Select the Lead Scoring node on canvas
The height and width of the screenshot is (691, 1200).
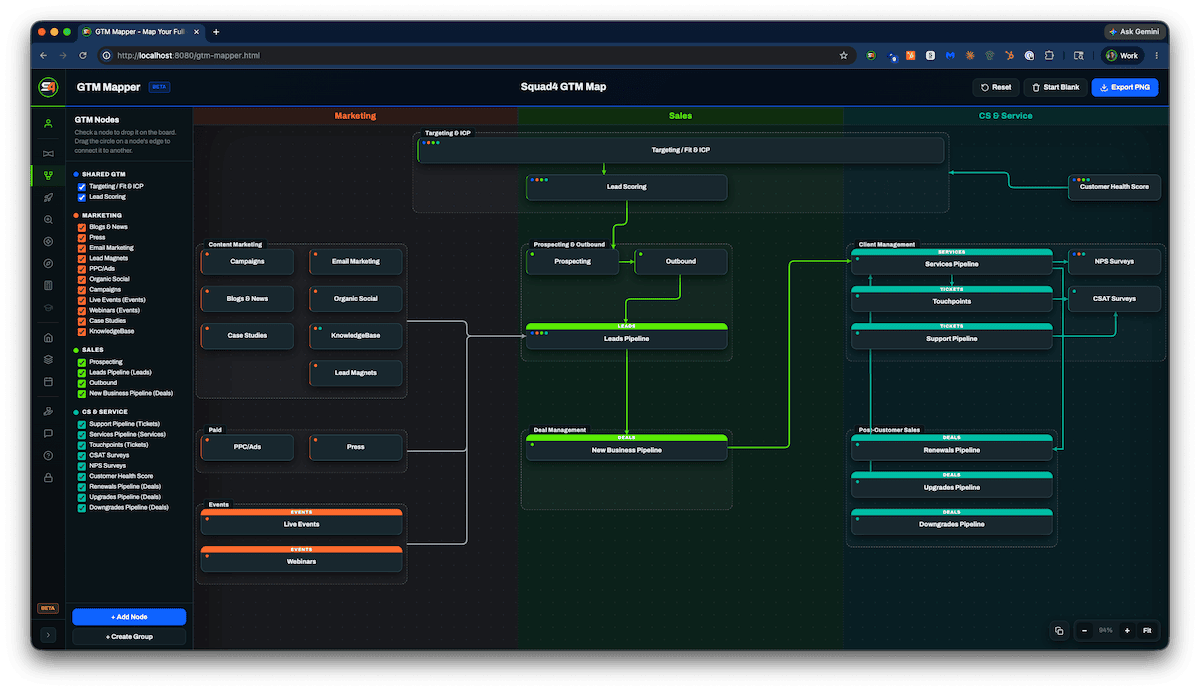click(x=627, y=187)
